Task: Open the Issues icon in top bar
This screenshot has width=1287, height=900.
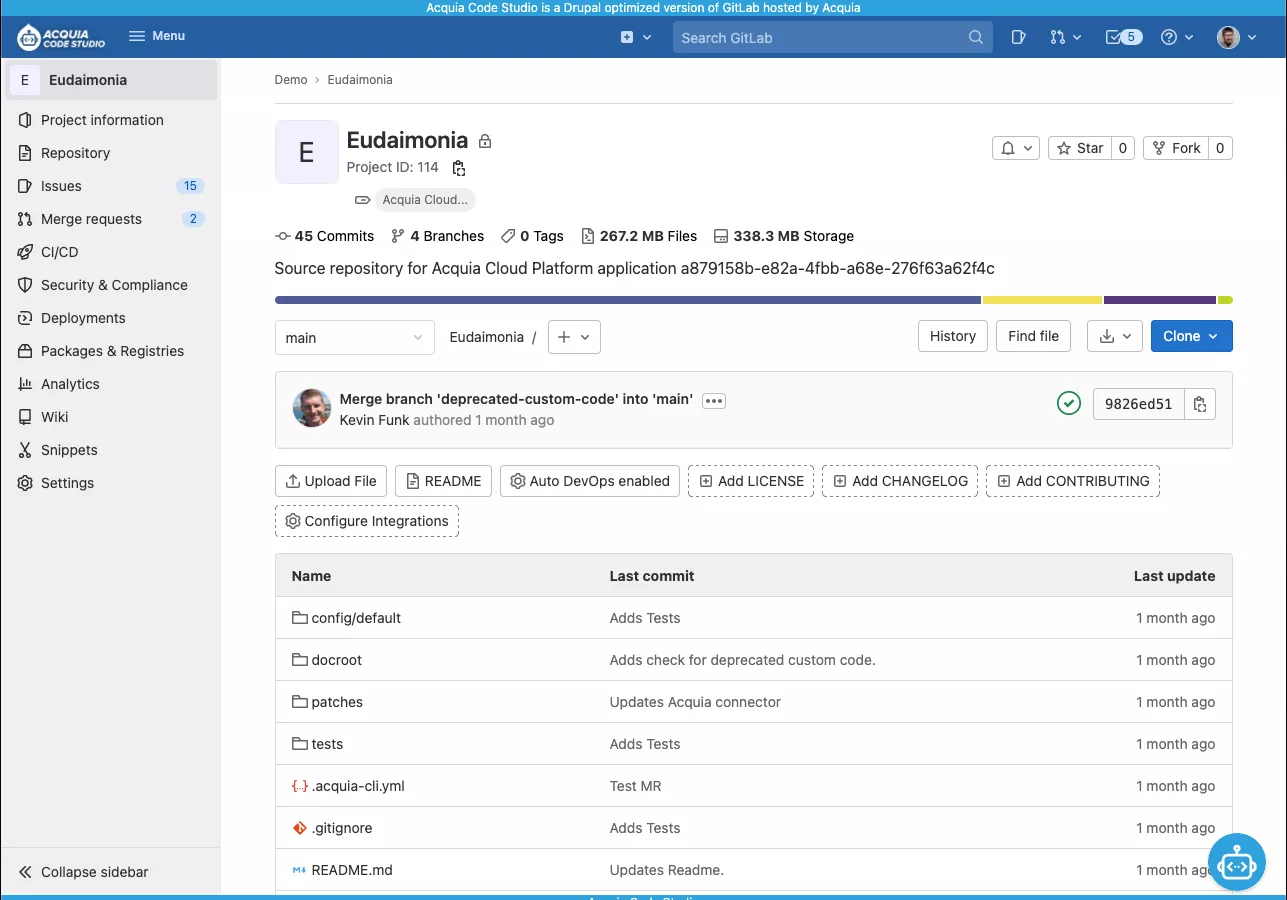Action: click(1018, 37)
